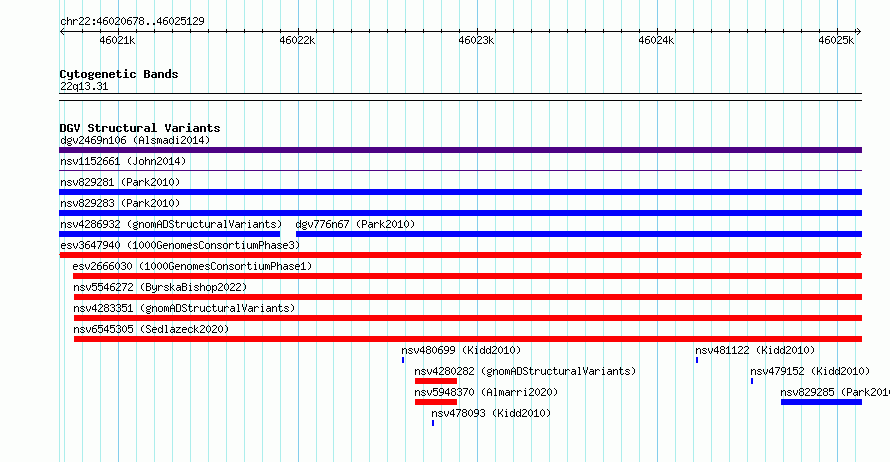The height and width of the screenshot is (462, 890).
Task: Select the dark purple dgv2469n106 variant bar
Action: tap(460, 150)
